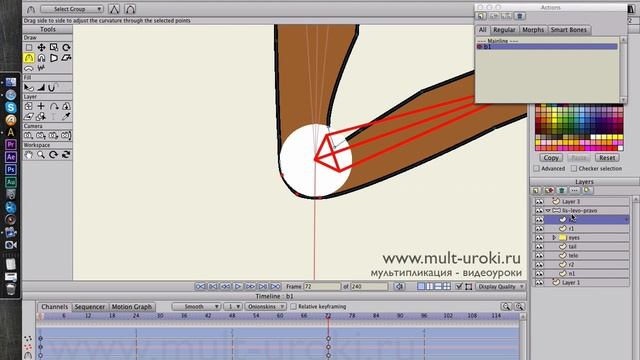Viewport: 640px width, 360px height.
Task: Switch to the Morphs actions tab
Action: click(533, 30)
